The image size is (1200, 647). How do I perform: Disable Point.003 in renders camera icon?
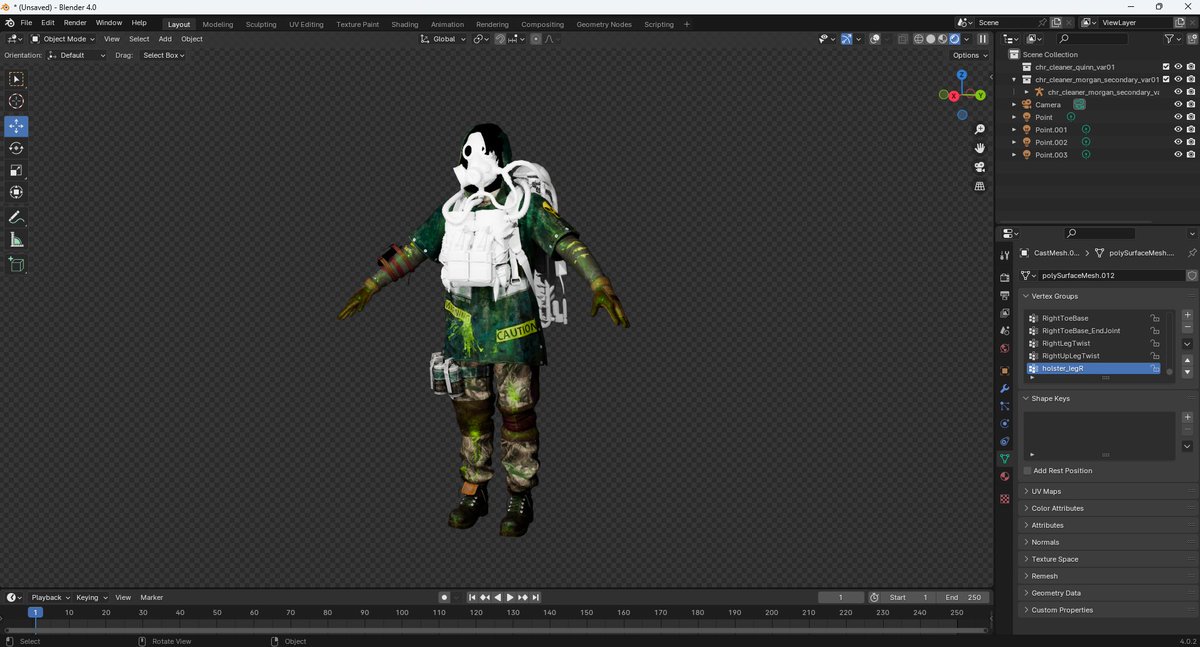pos(1191,154)
